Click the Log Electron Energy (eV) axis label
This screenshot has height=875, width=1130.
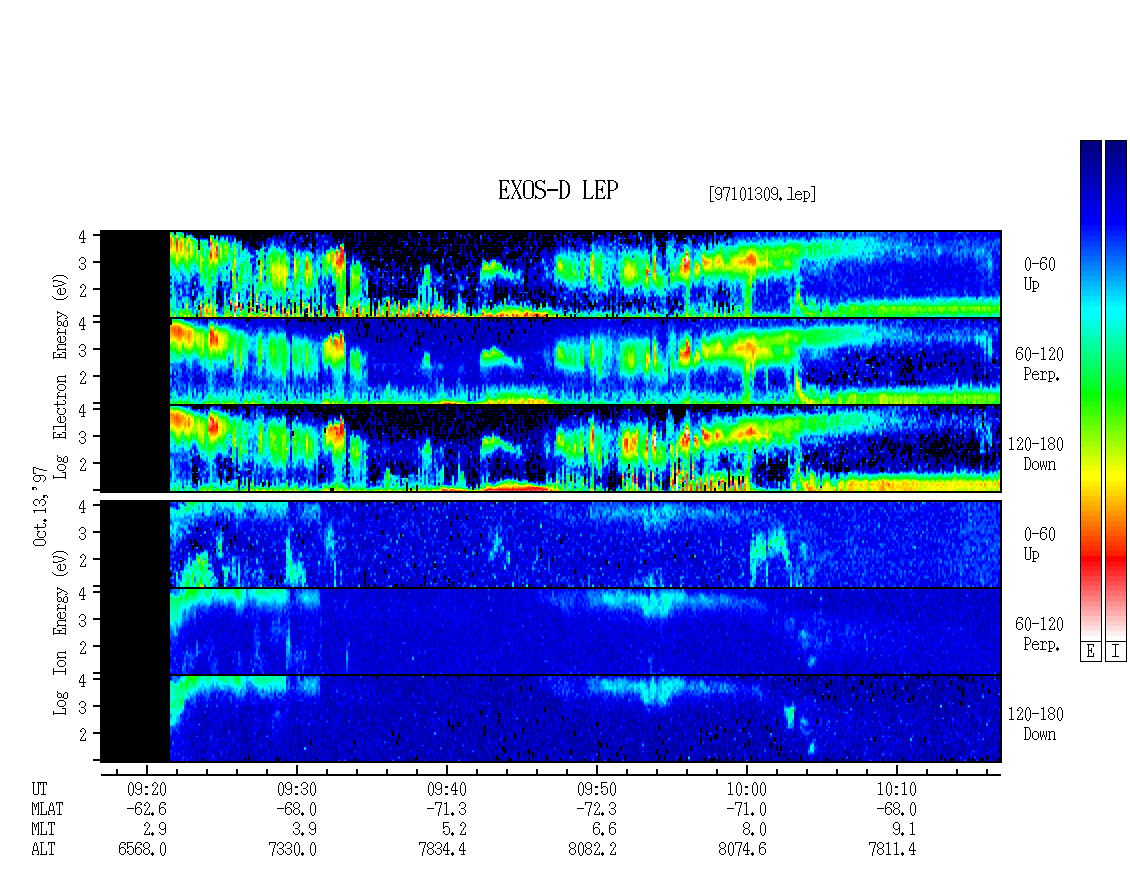click(61, 376)
